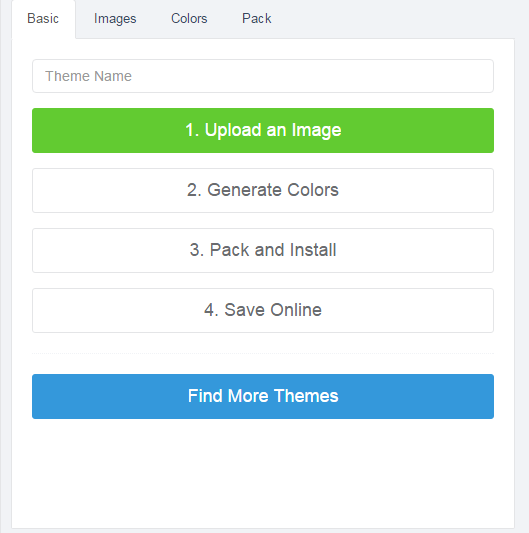The image size is (529, 533).
Task: Click the green Upload an Image button
Action: coord(263,131)
